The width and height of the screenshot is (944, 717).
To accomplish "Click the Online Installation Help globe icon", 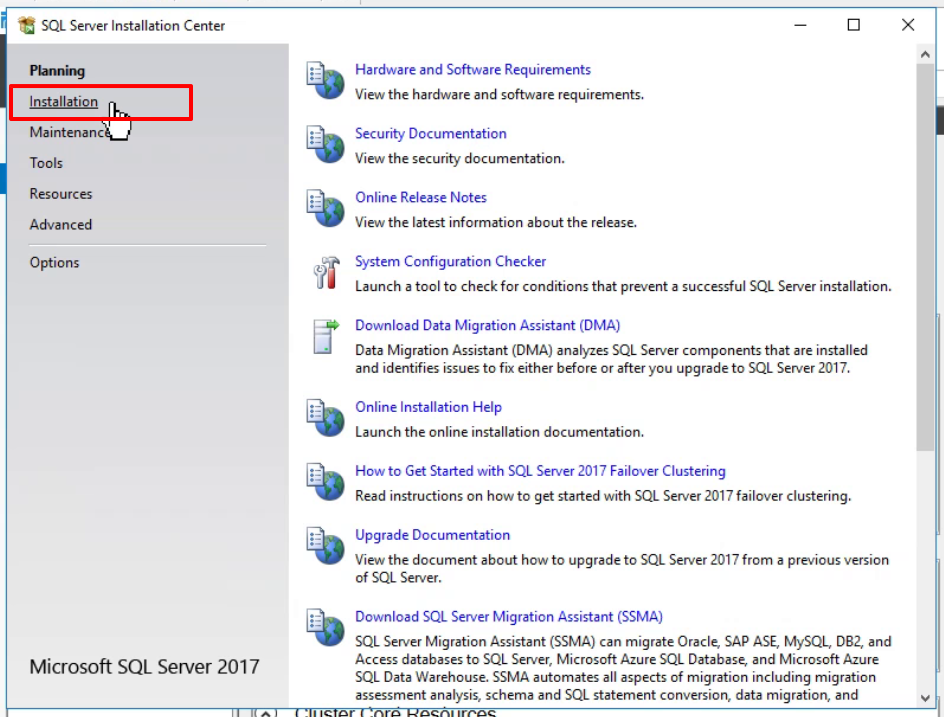I will (x=325, y=418).
